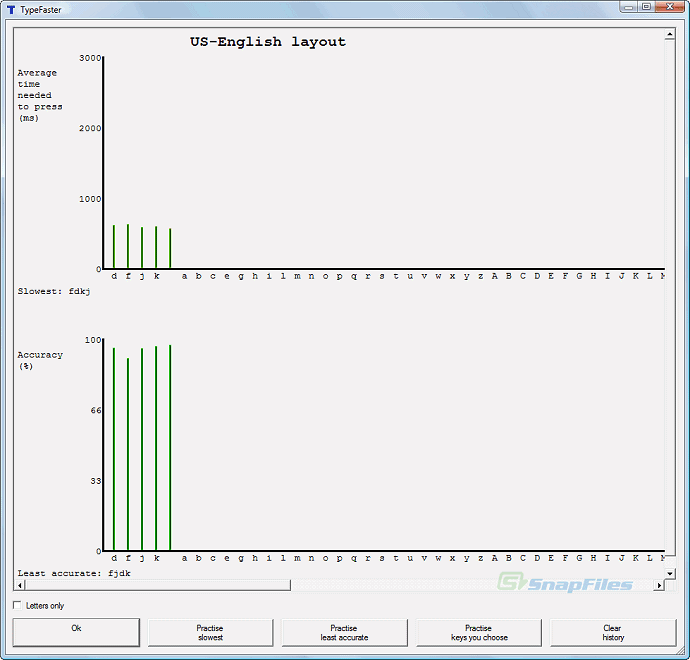Minimize the TypeFaster window
Screen dimensions: 690x660
[x=629, y=7]
